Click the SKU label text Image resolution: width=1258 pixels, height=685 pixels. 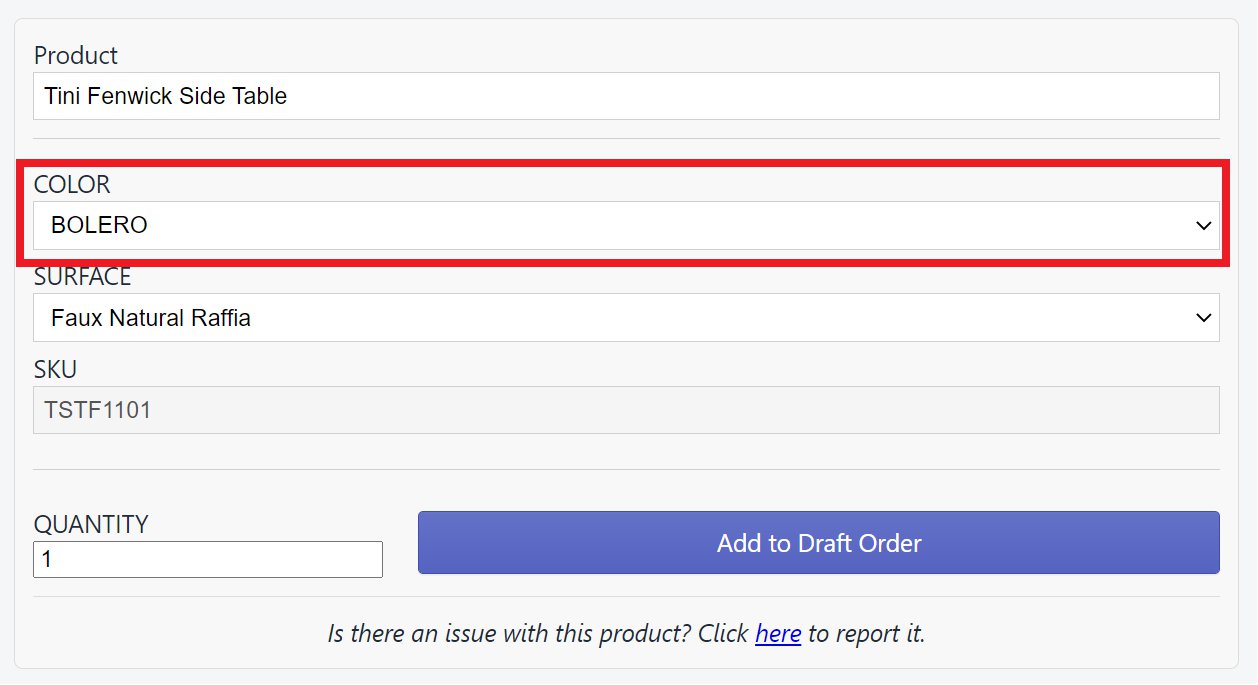pyautogui.click(x=55, y=369)
